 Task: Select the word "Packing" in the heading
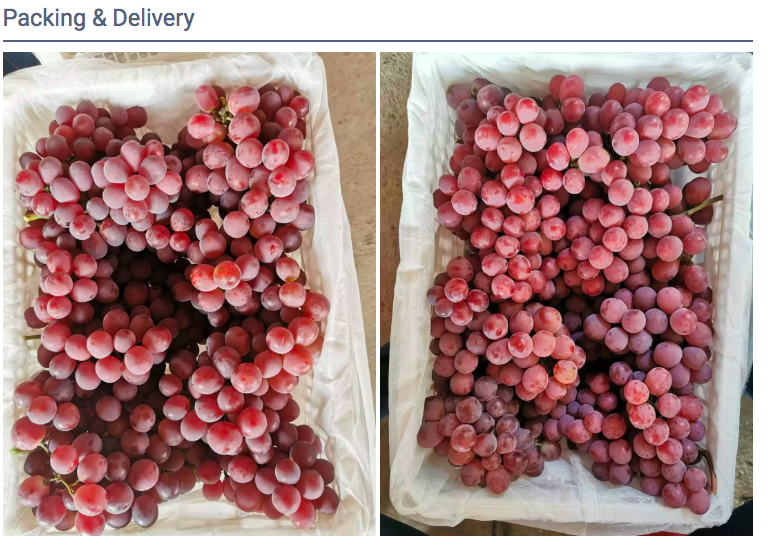45,19
